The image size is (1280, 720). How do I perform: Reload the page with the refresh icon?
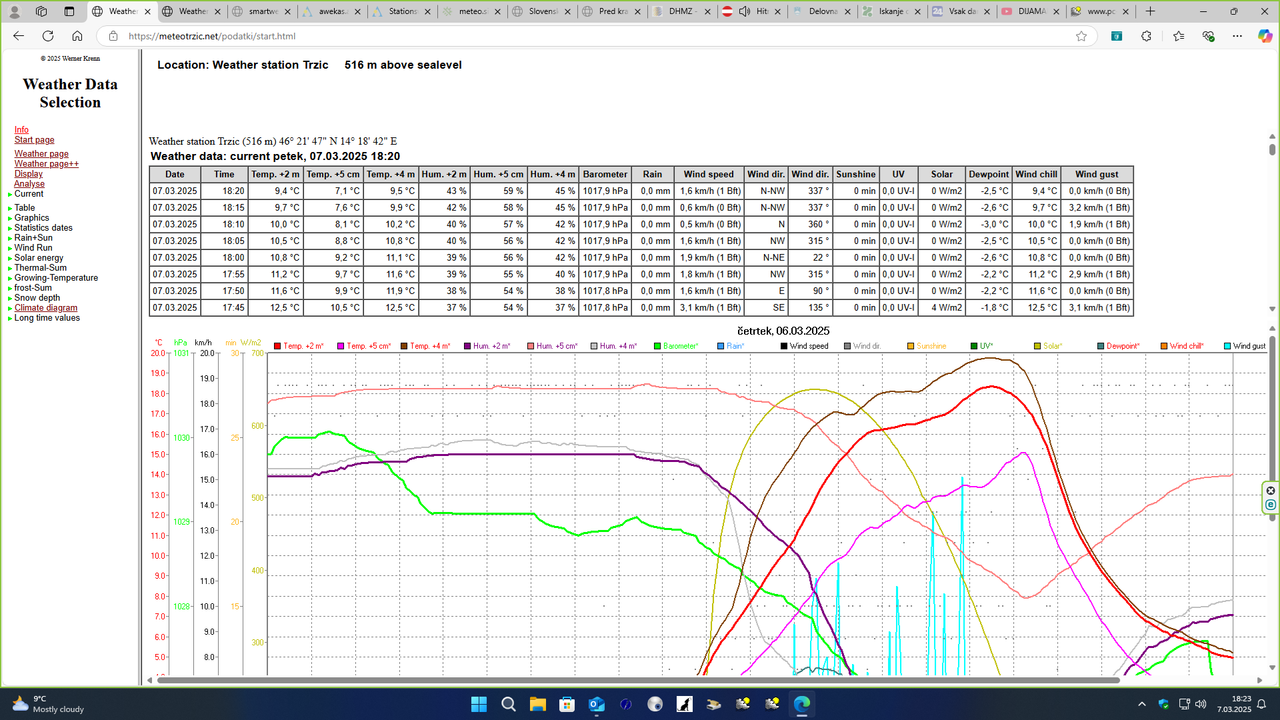(x=49, y=36)
